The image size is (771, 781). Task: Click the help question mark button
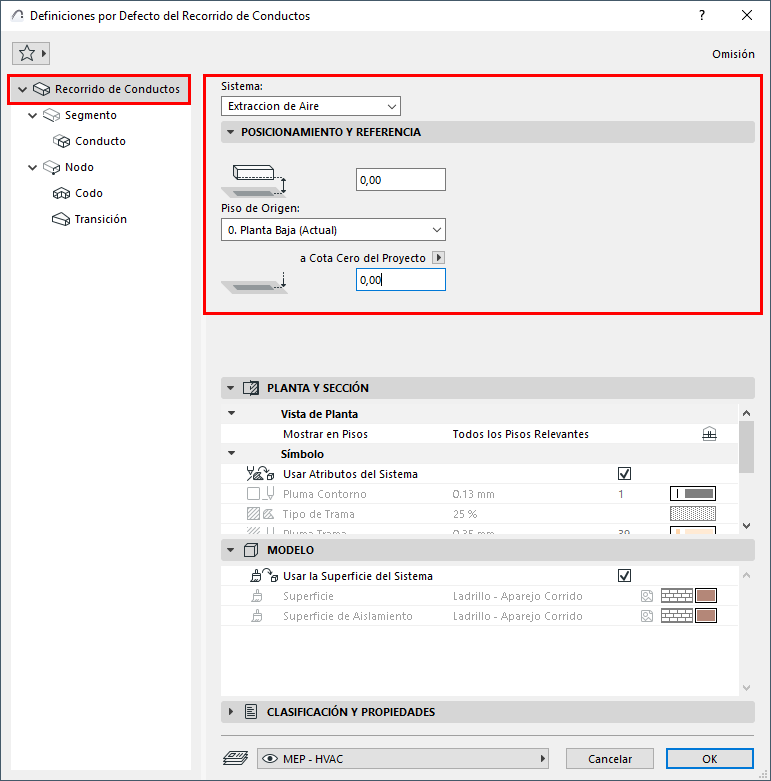tap(702, 15)
